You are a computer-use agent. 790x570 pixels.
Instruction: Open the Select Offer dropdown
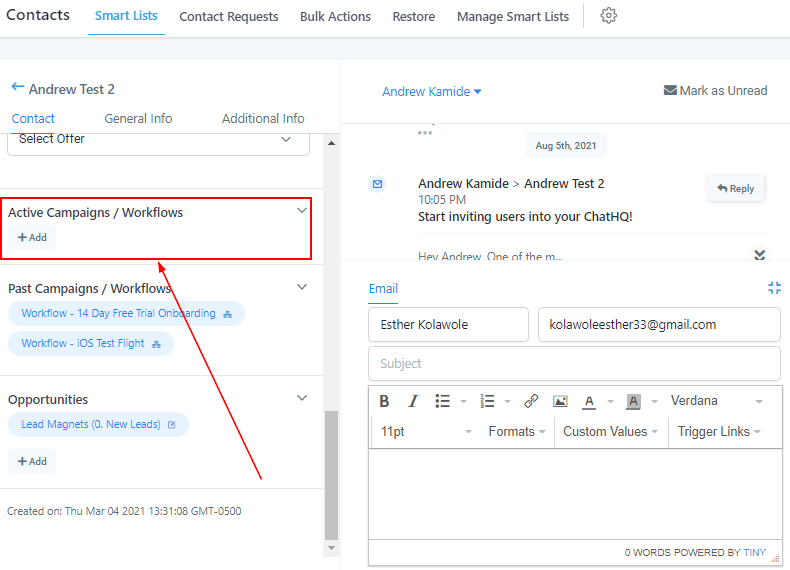tap(158, 140)
